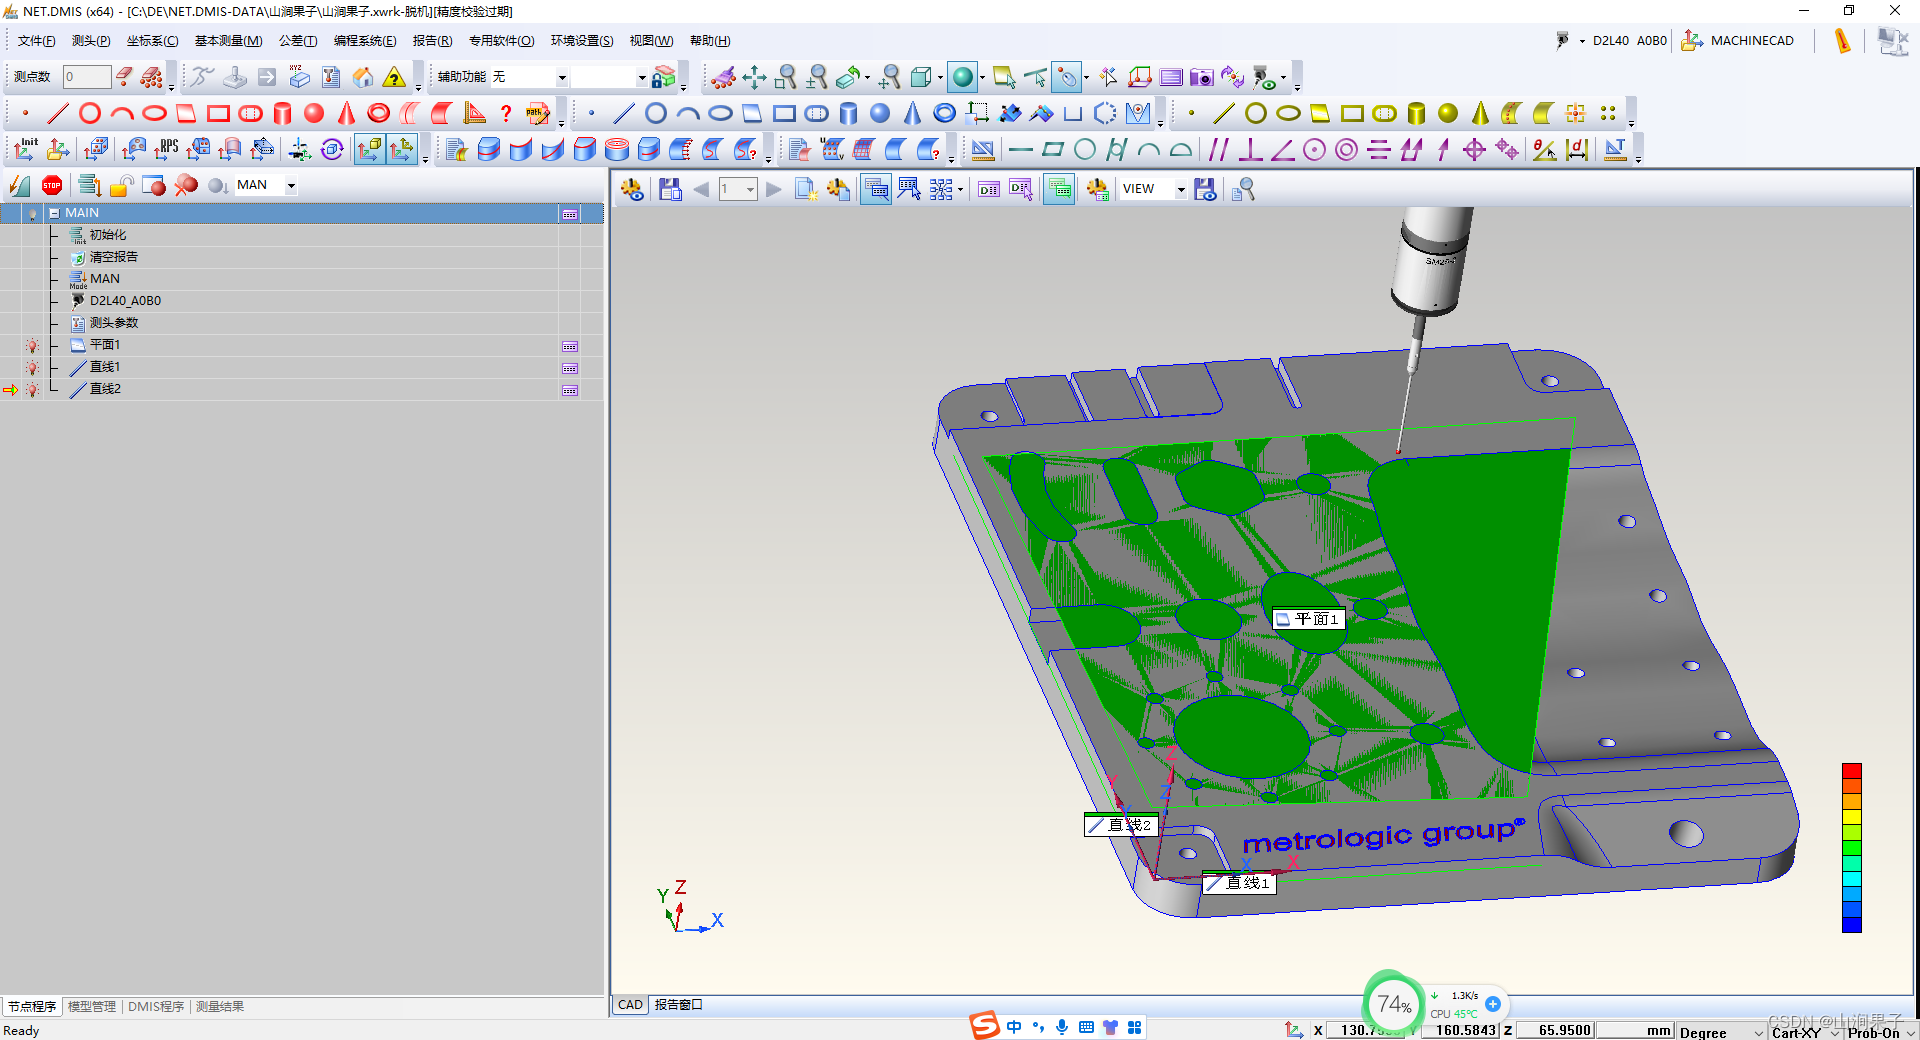The image size is (1920, 1040).
Task: Switch to the DMIS程序 tab
Action: (x=156, y=1006)
